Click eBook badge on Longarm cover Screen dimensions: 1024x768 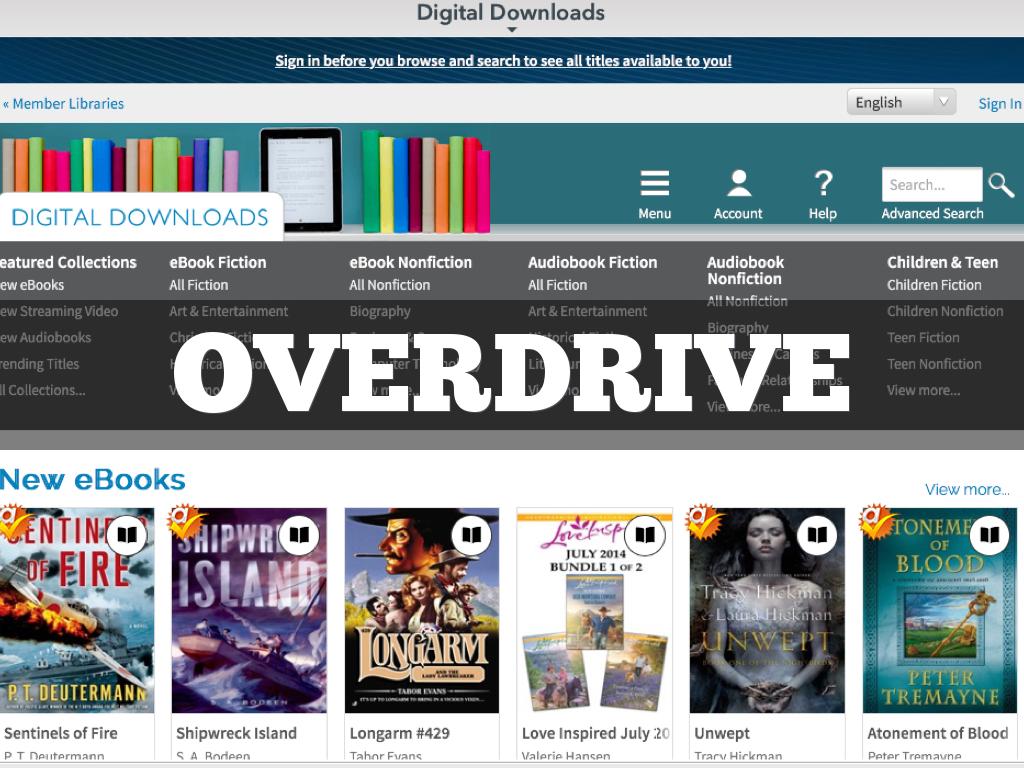click(x=471, y=536)
